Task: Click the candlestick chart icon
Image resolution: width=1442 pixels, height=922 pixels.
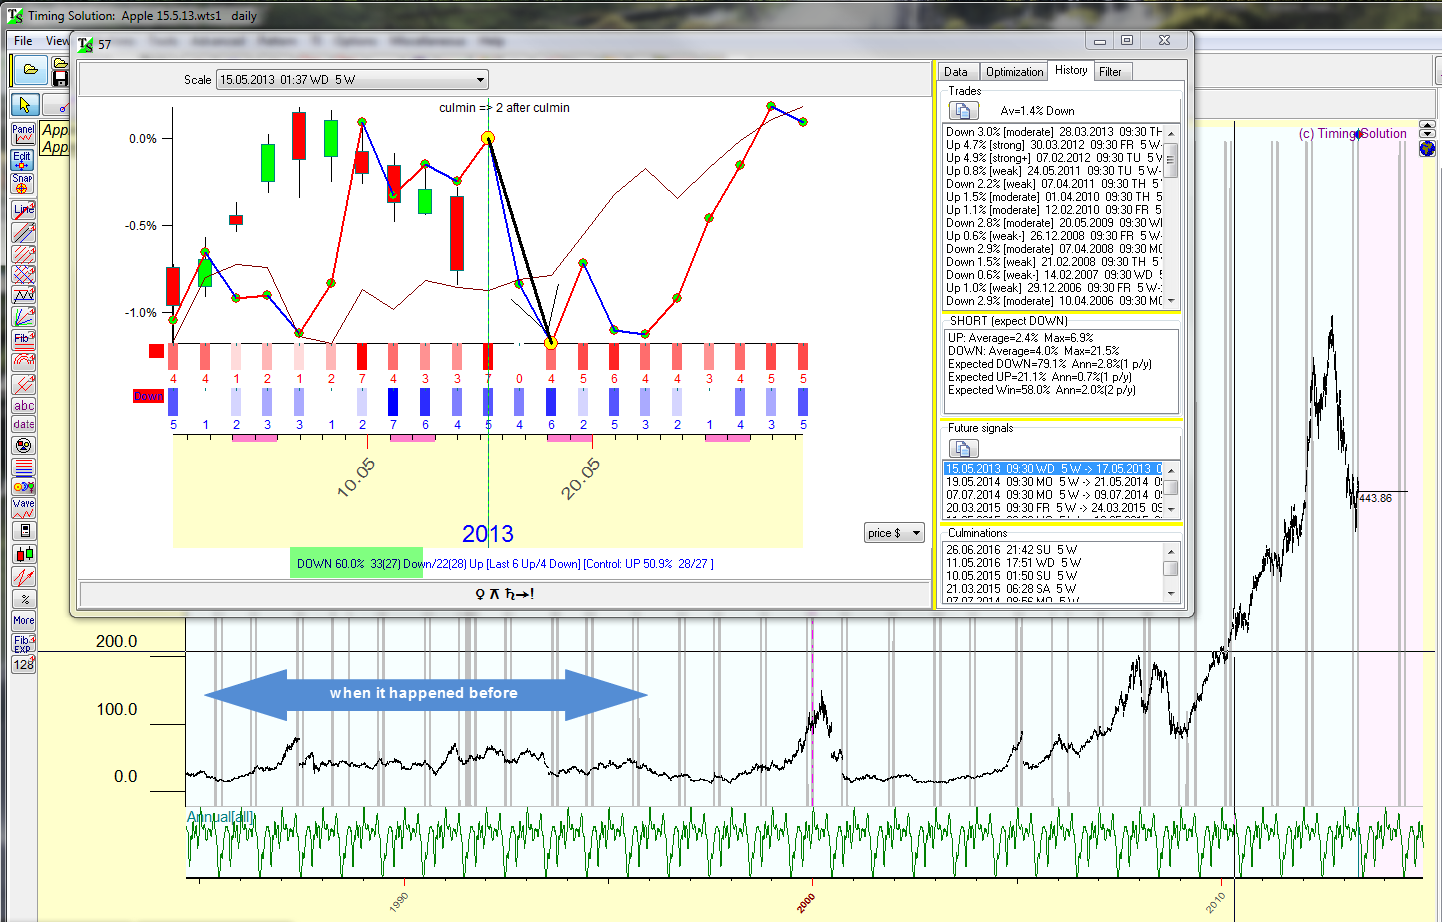Action: (x=23, y=554)
